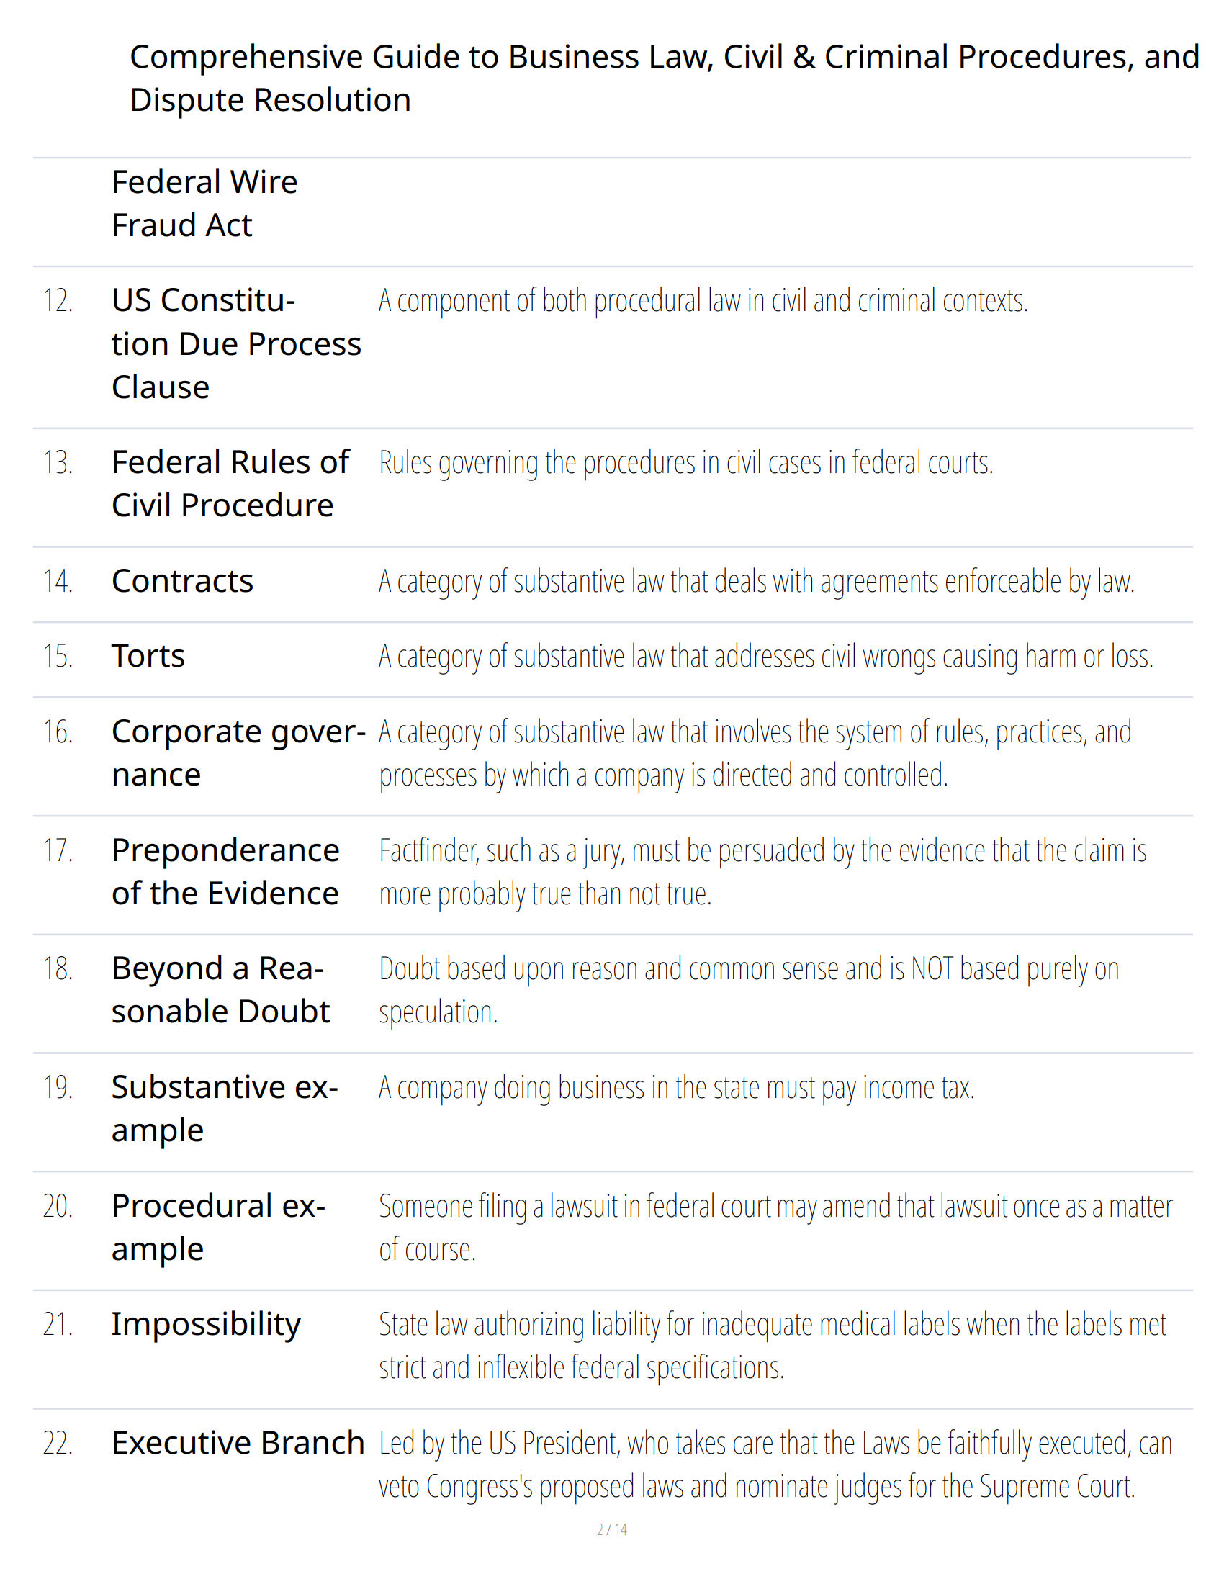Select the Impossibility term
This screenshot has width=1224, height=1584.
click(x=206, y=1325)
